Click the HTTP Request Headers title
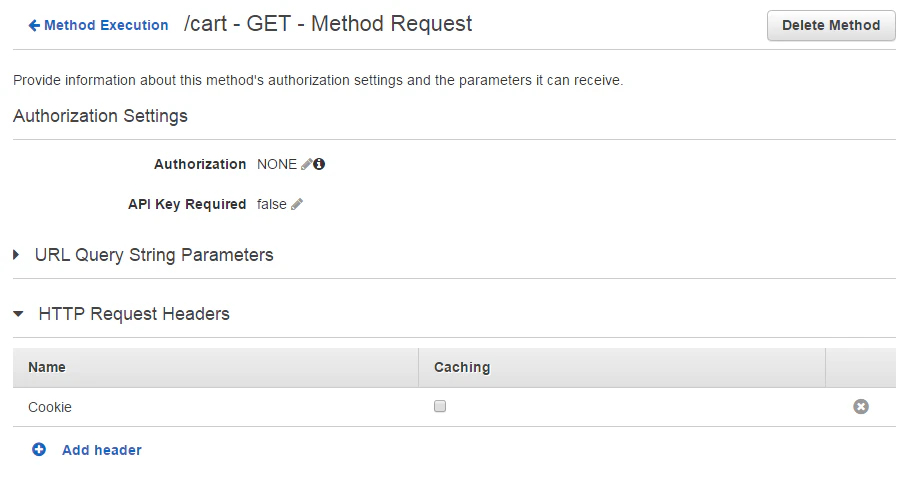This screenshot has width=907, height=478. click(x=134, y=314)
